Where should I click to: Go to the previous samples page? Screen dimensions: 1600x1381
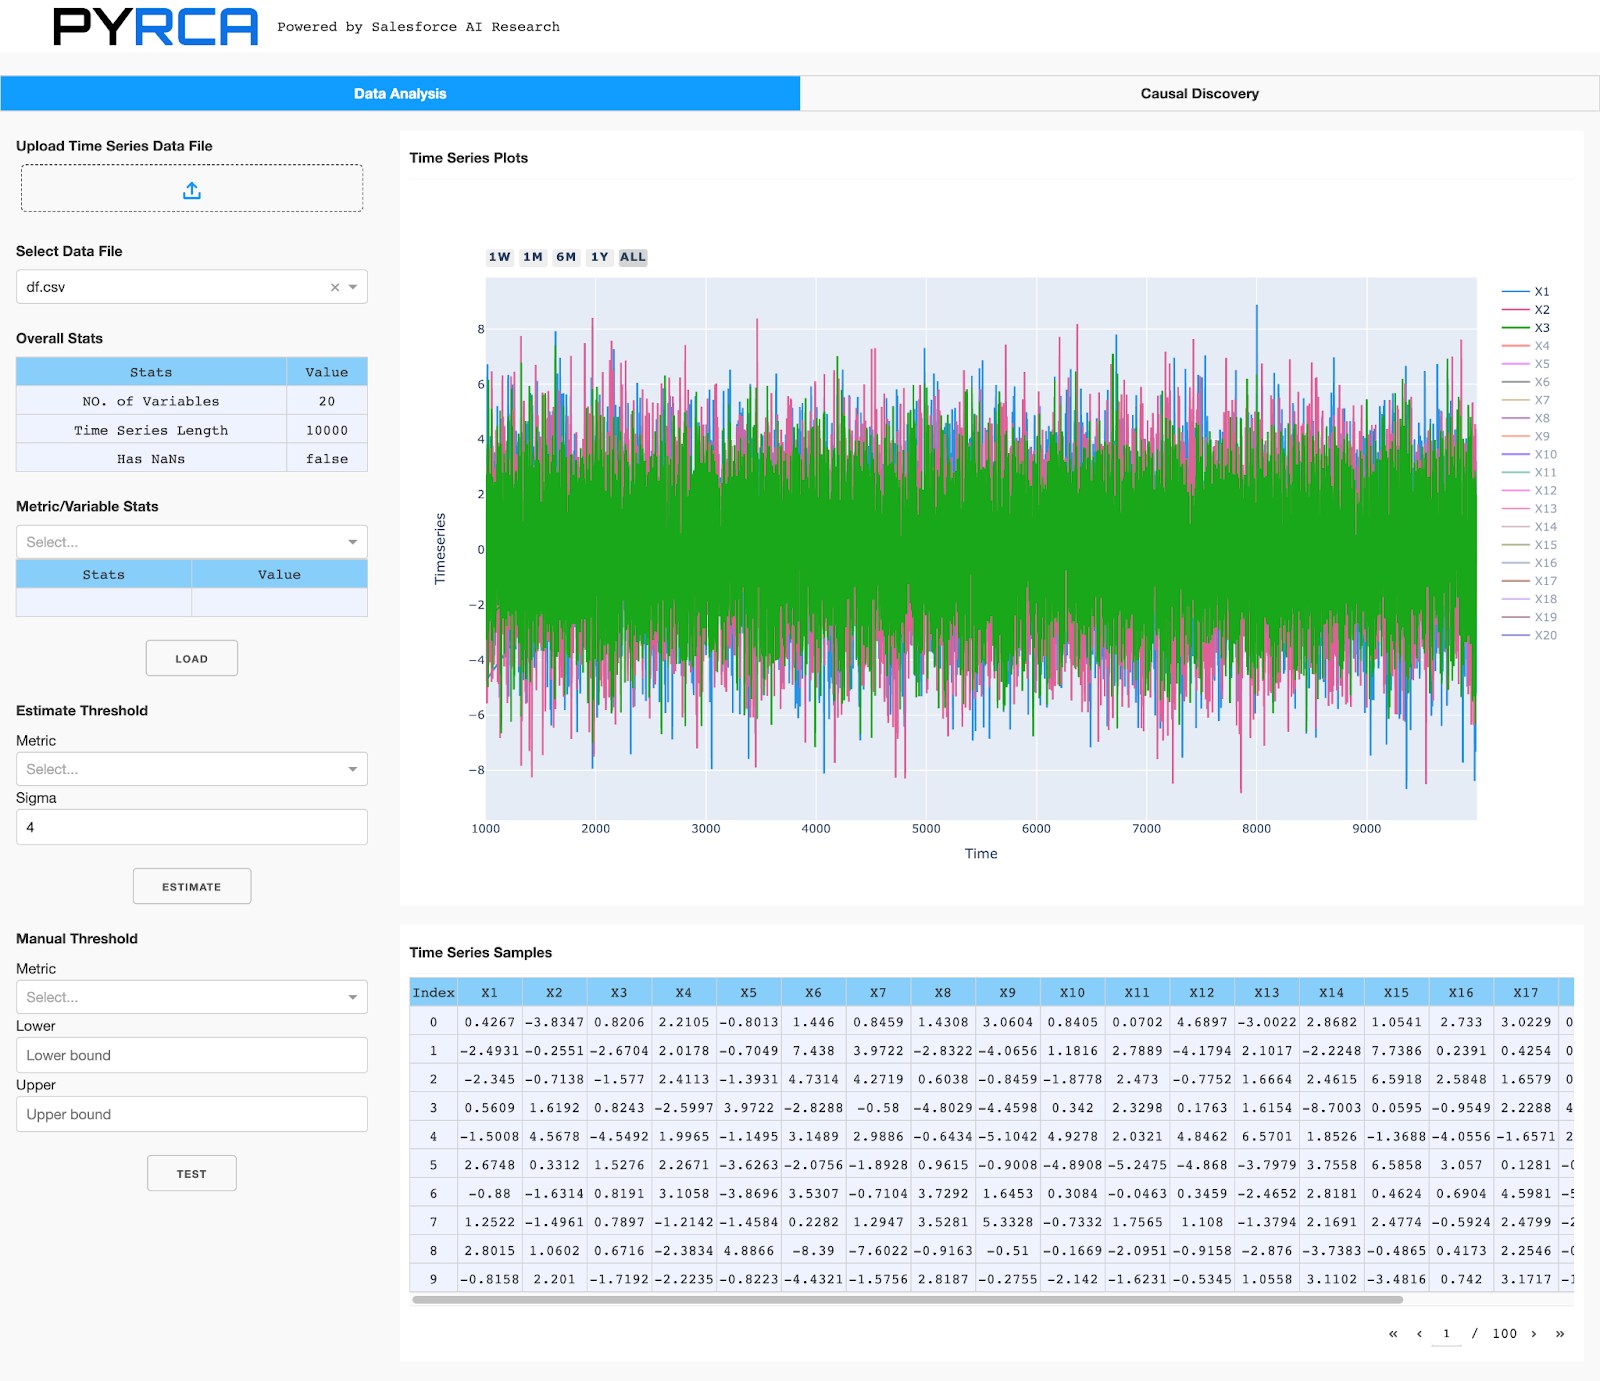1419,1333
